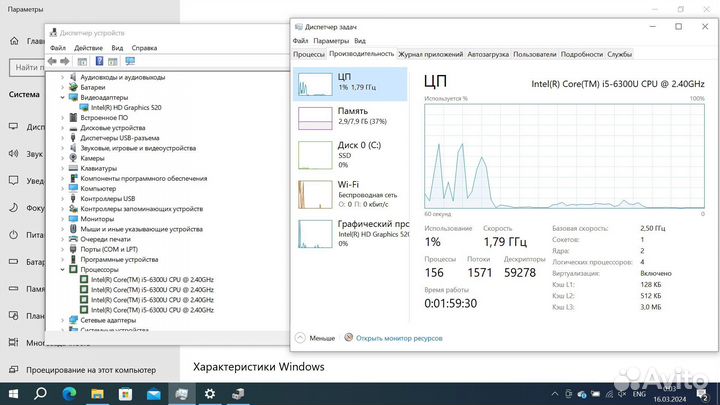720x405 pixels.
Task: Click Компоненты программного обеспечения row
Action: point(144,178)
